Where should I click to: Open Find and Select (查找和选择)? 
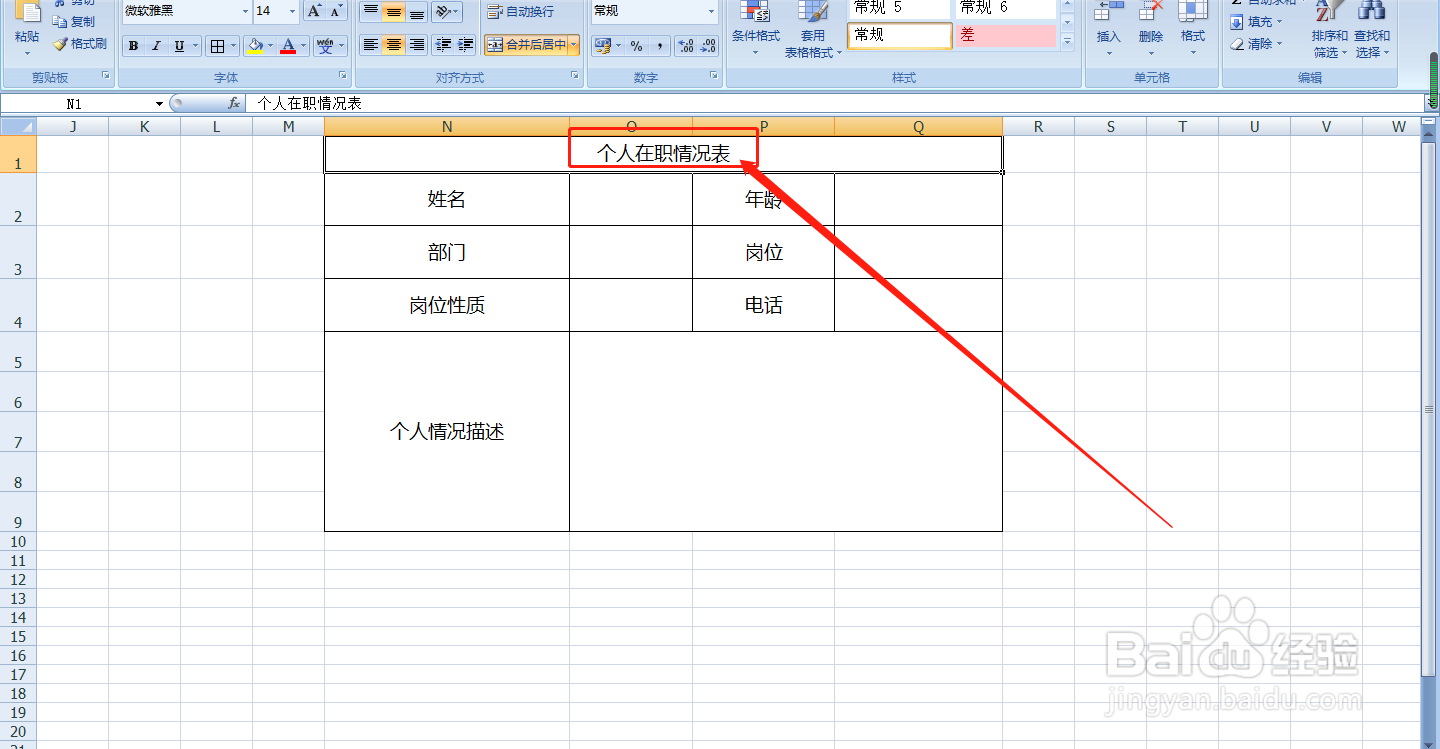pos(1372,30)
